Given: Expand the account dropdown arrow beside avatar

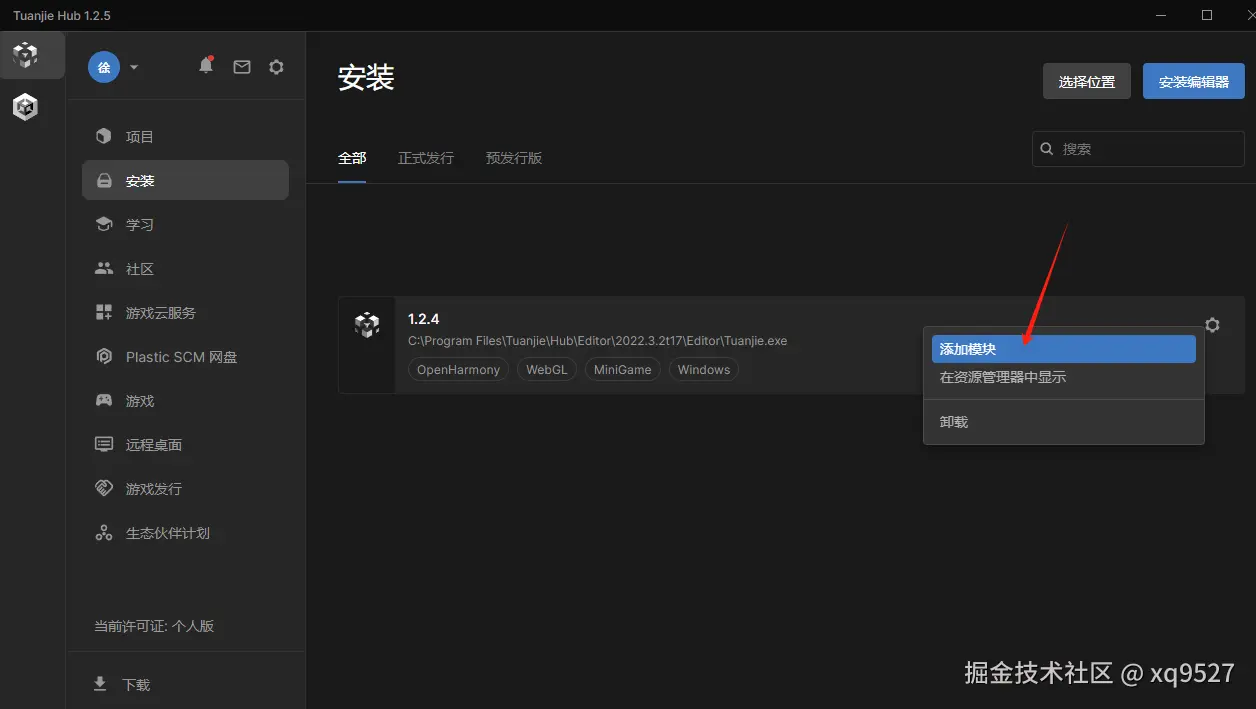Looking at the screenshot, I should tap(134, 67).
